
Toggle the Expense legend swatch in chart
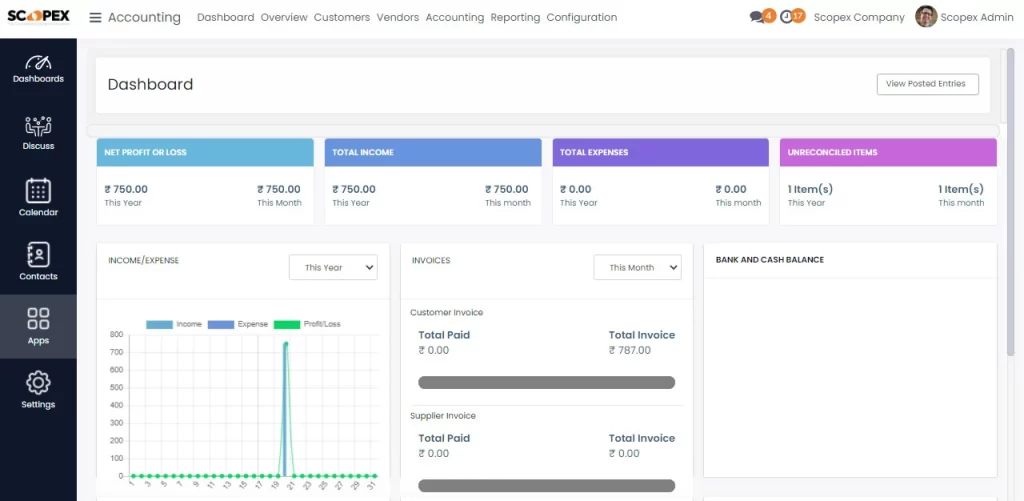tap(221, 325)
